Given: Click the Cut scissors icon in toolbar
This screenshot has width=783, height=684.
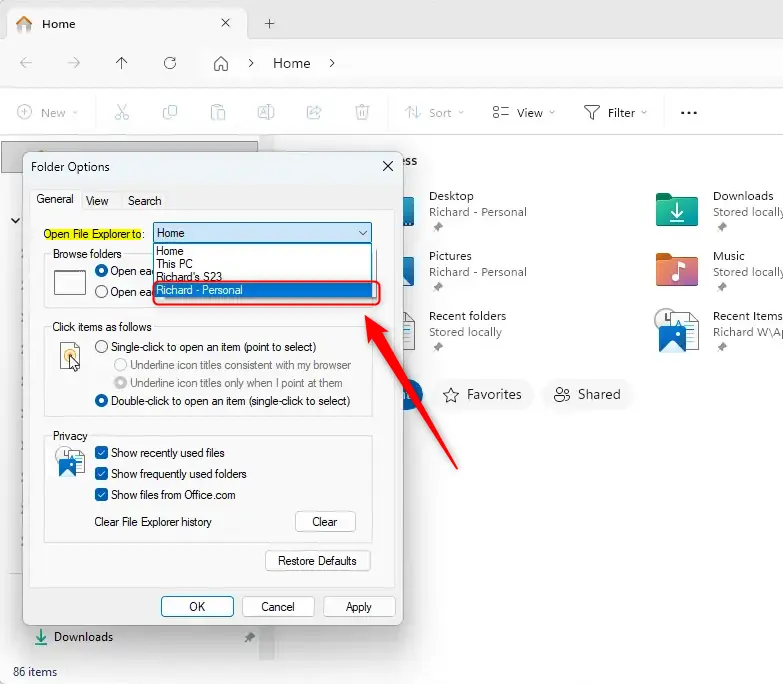Looking at the screenshot, I should point(121,112).
